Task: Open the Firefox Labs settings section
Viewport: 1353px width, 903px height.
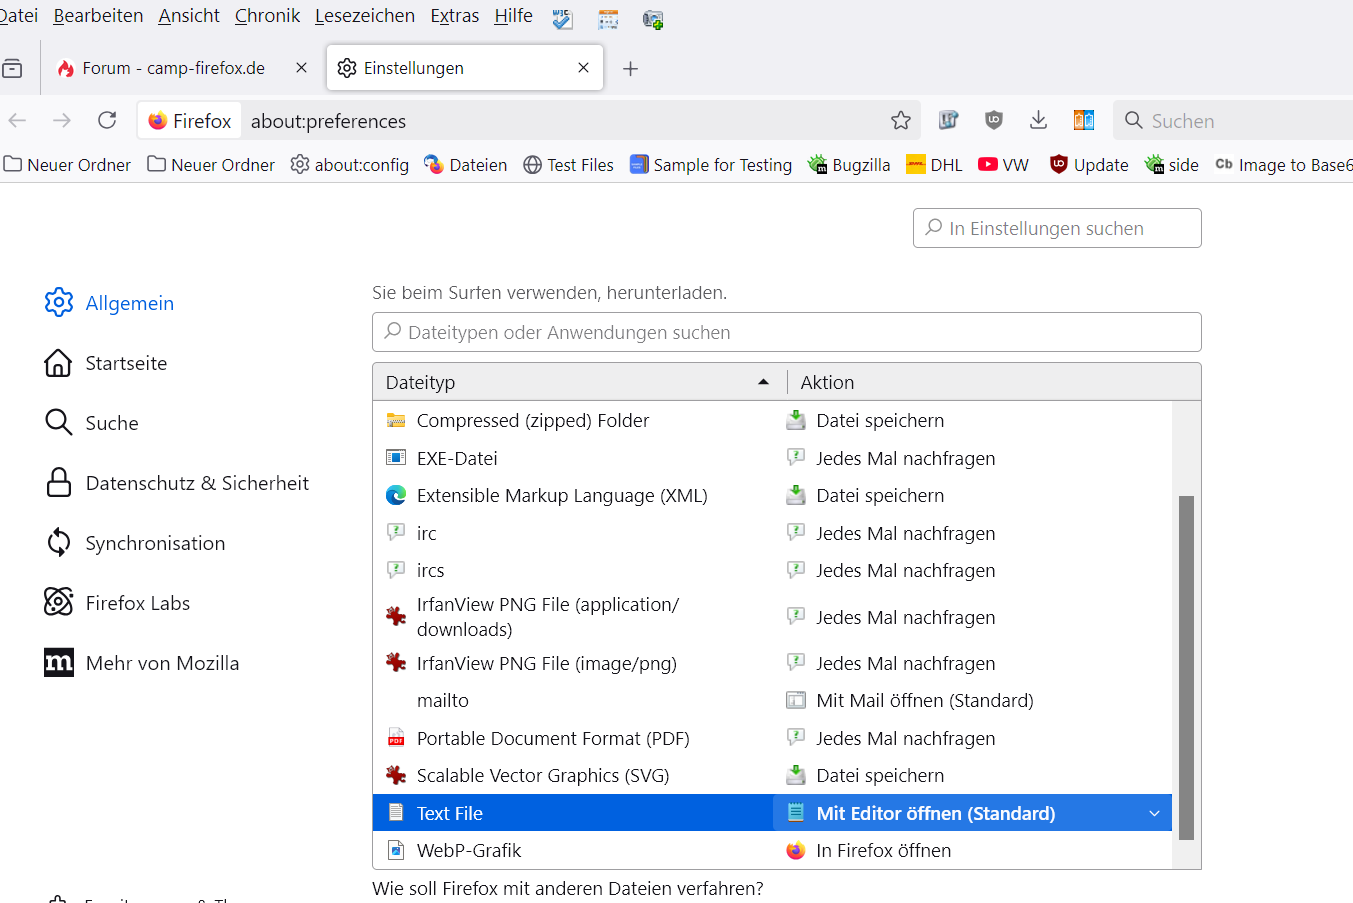Action: (137, 603)
